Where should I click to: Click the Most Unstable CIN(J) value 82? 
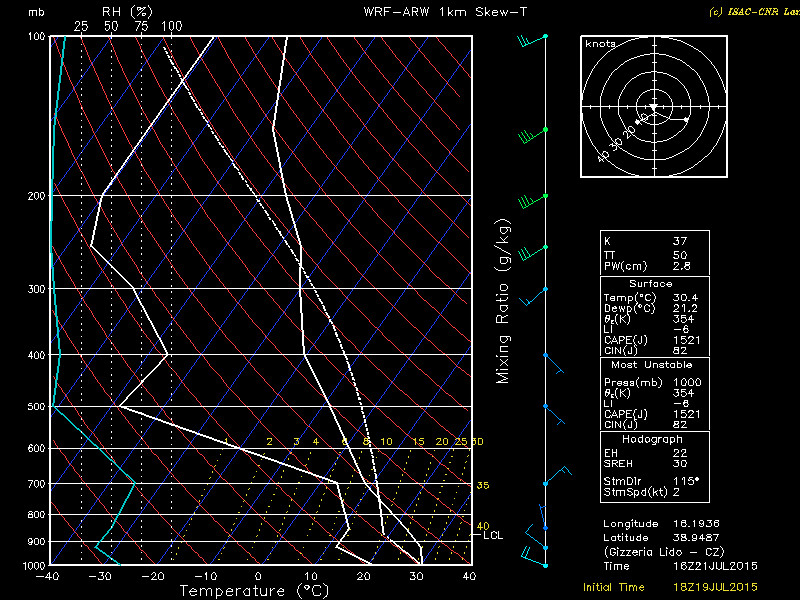coord(680,424)
